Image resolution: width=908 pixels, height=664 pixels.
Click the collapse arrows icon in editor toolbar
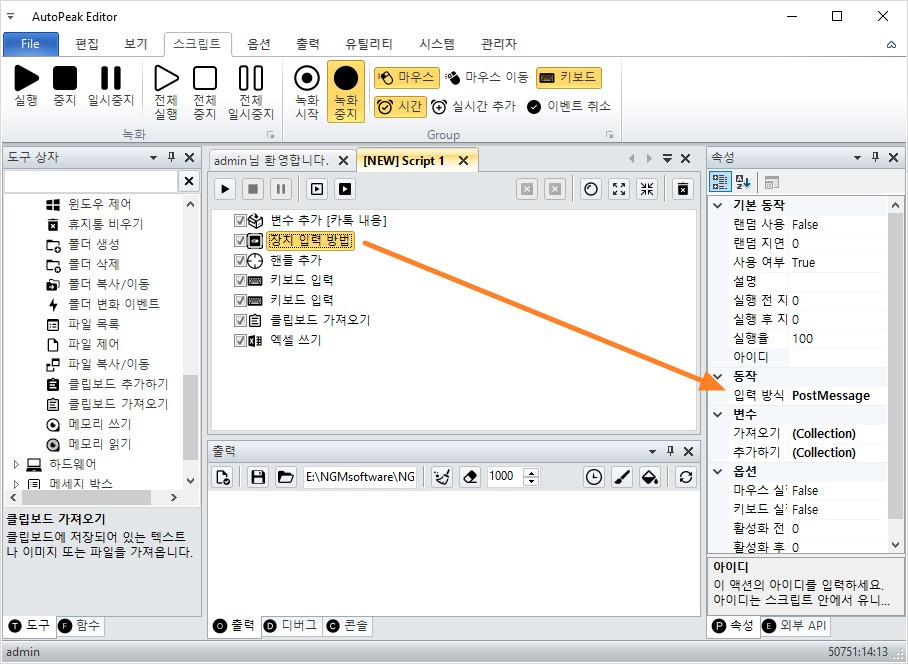(647, 189)
